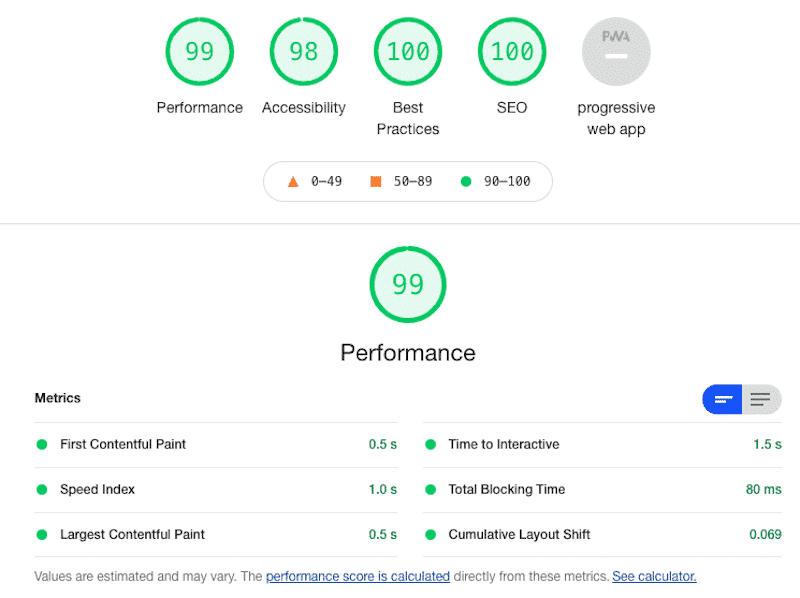This screenshot has height=598, width=800.
Task: Toggle the green indicator beside Cumulative Layout Shift
Action: [x=430, y=534]
